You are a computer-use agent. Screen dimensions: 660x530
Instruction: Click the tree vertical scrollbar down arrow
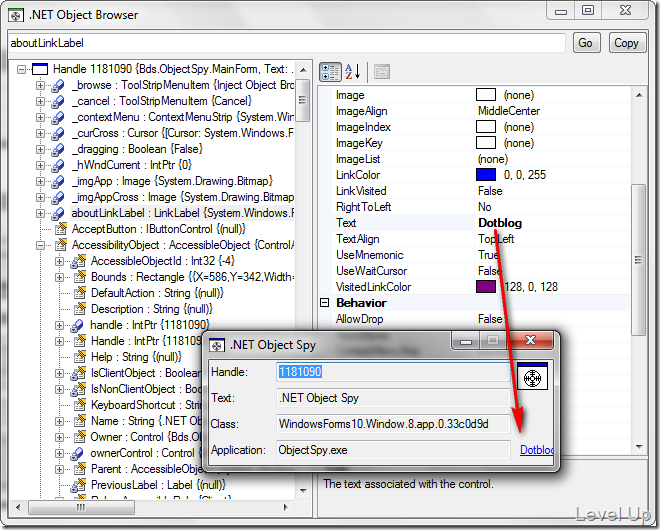coord(303,490)
